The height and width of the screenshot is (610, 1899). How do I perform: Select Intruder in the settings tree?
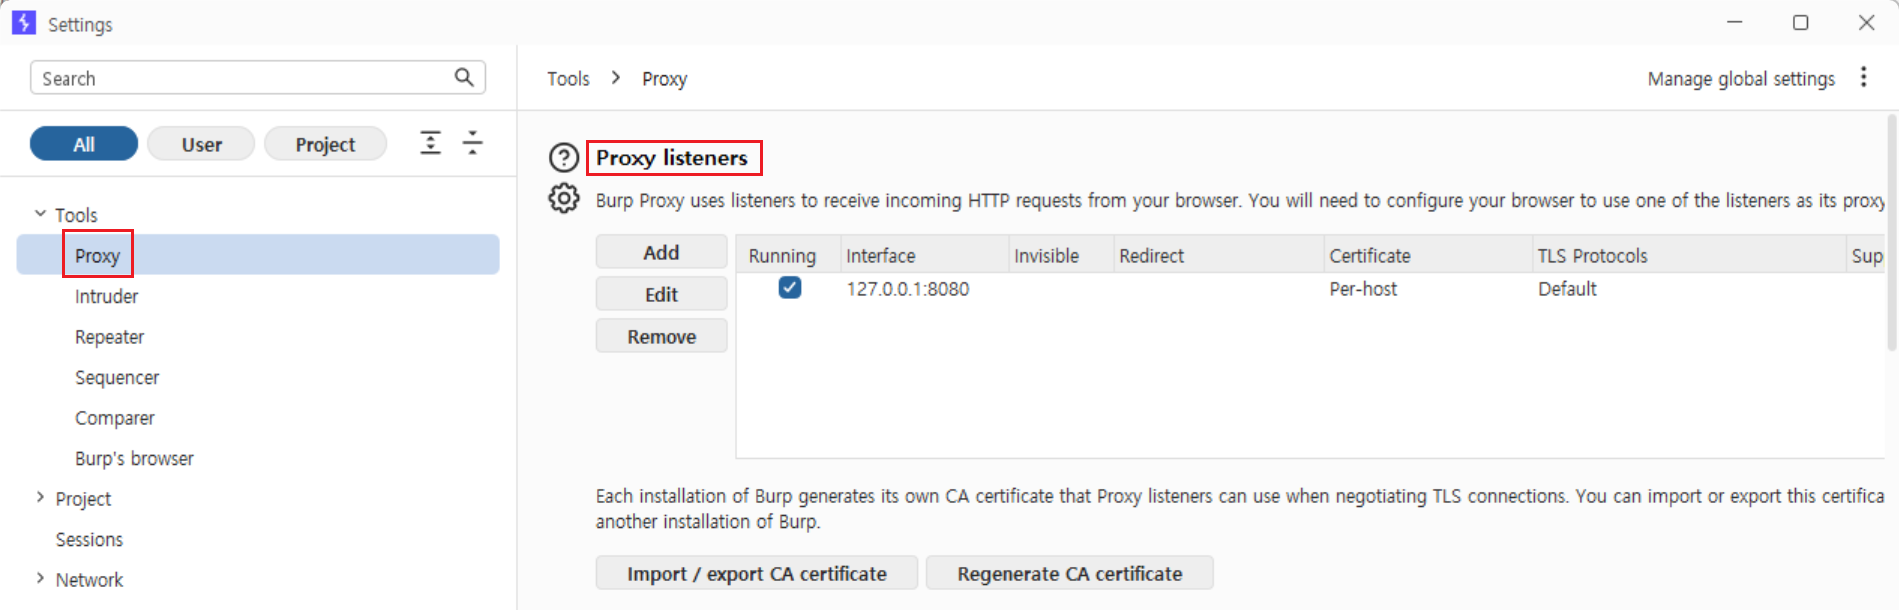[x=106, y=296]
